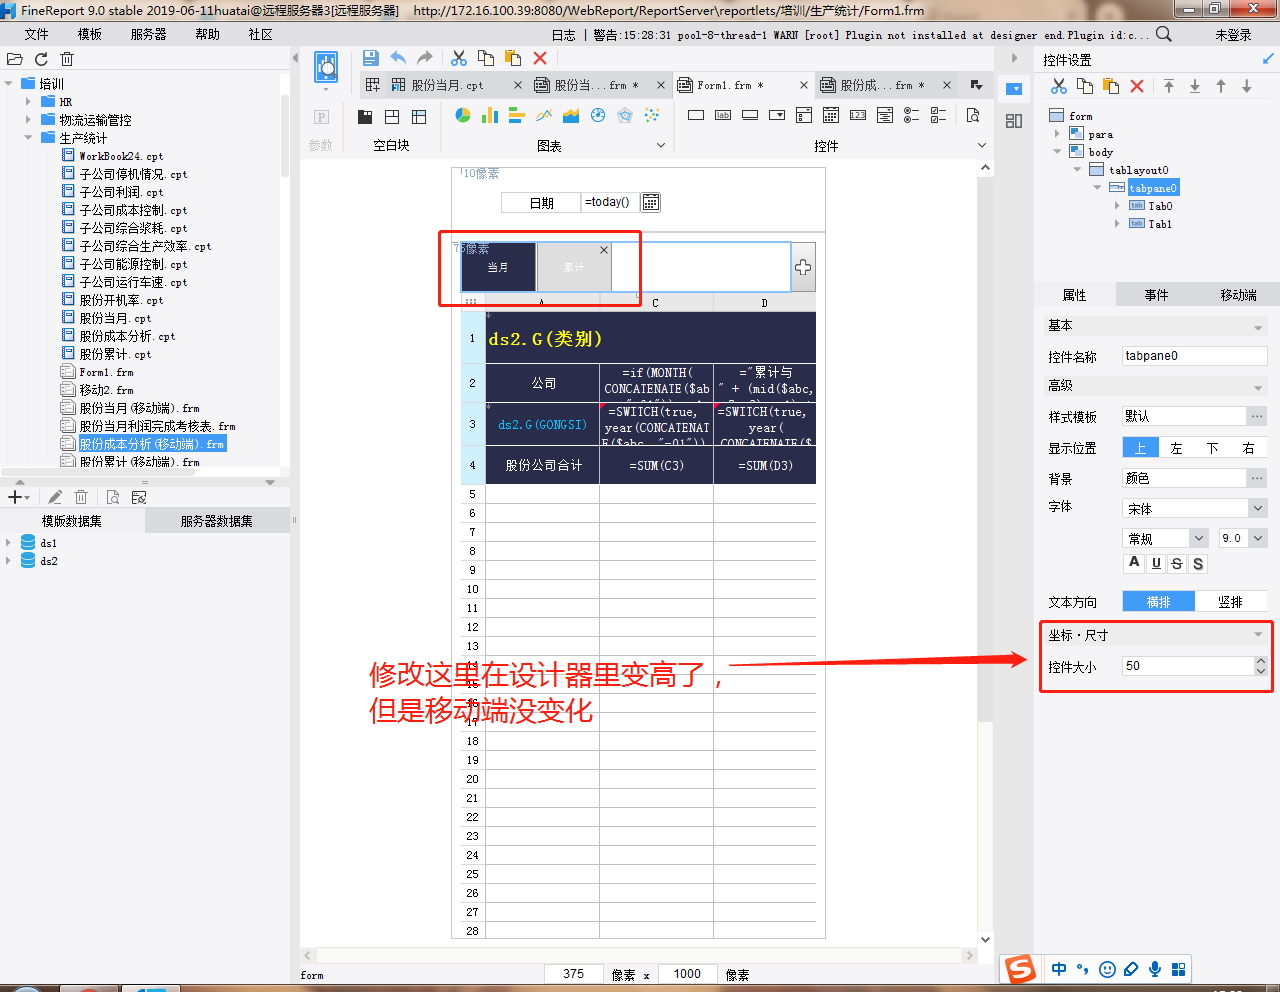Select the 当月 tab in the form canvas
The image size is (1280, 992).
tap(498, 267)
